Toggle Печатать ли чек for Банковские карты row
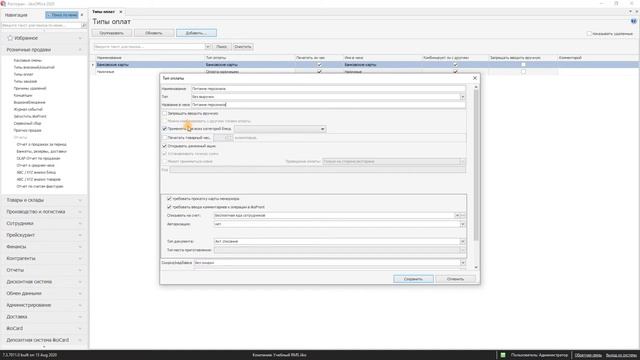The height and width of the screenshot is (360, 640). [x=320, y=64]
